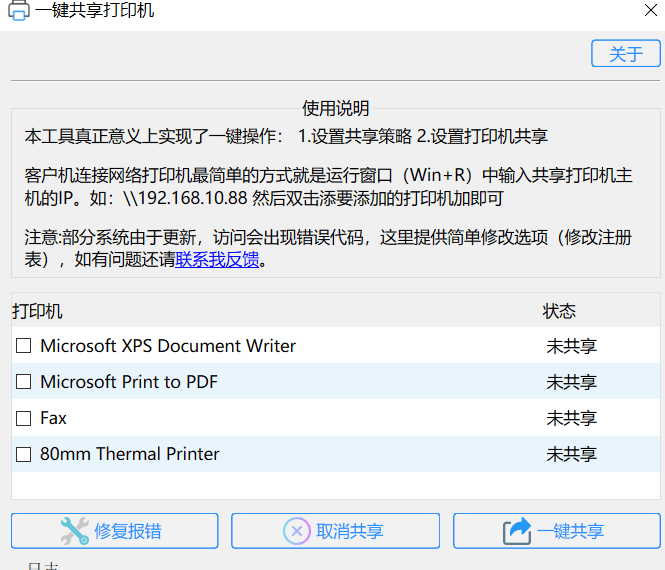Click the 状态 column header
The width and height of the screenshot is (665, 570).
click(559, 311)
